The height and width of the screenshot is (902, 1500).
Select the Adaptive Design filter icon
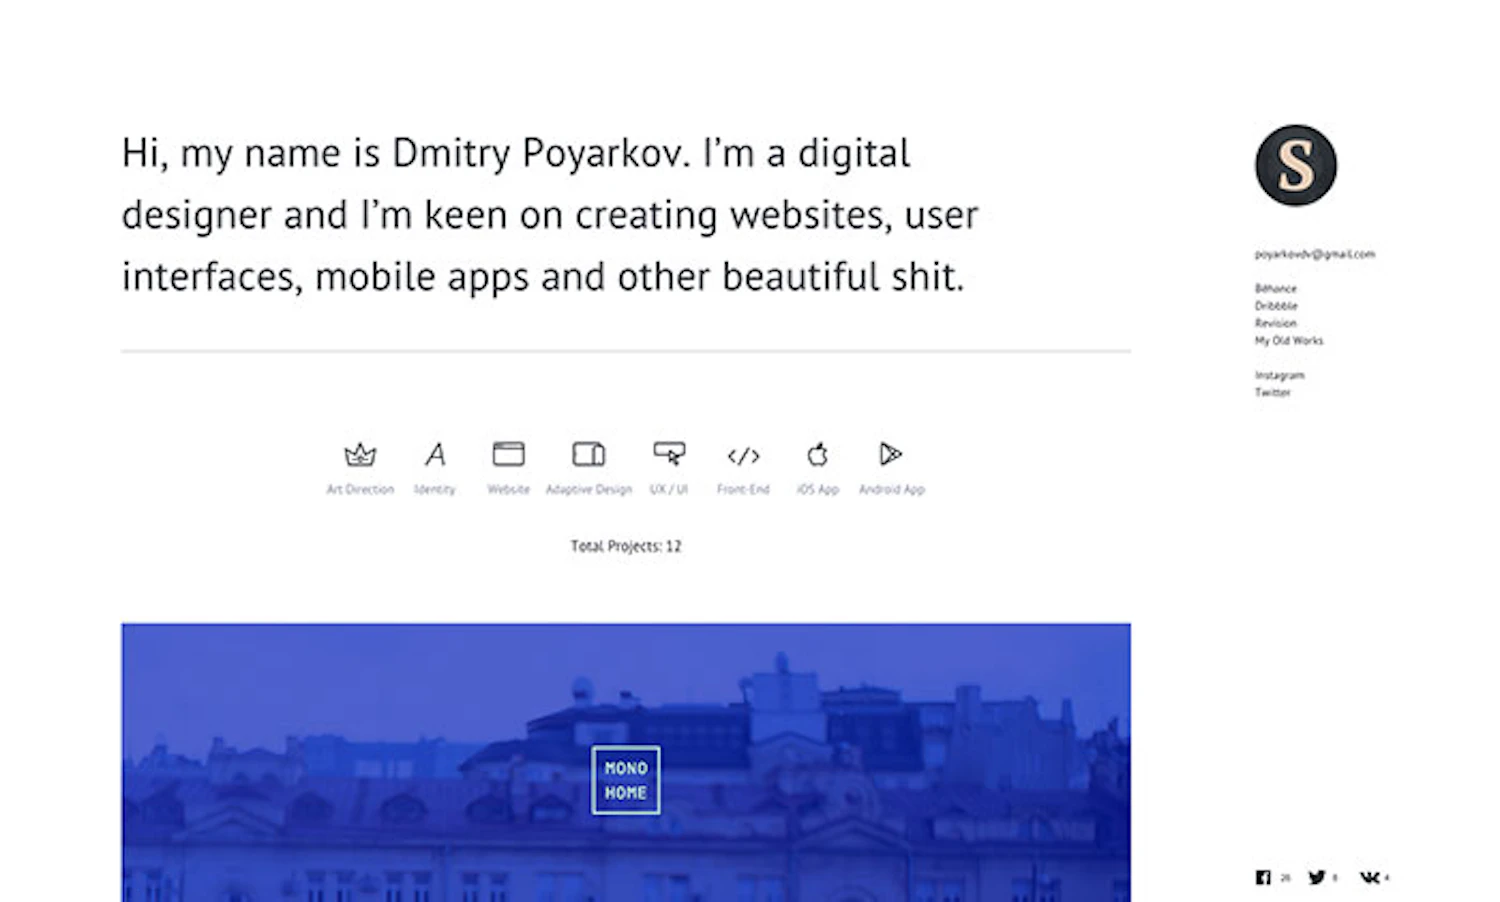click(x=588, y=455)
